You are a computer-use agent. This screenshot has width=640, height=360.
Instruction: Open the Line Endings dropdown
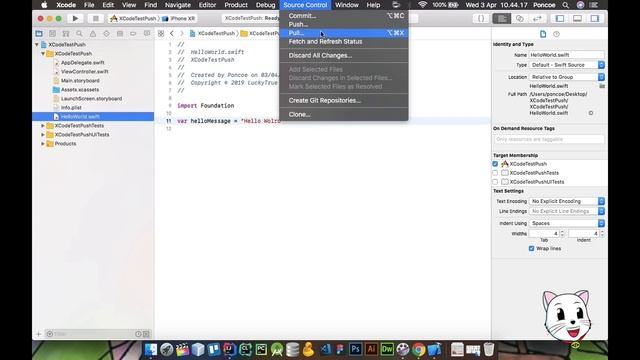click(x=567, y=211)
